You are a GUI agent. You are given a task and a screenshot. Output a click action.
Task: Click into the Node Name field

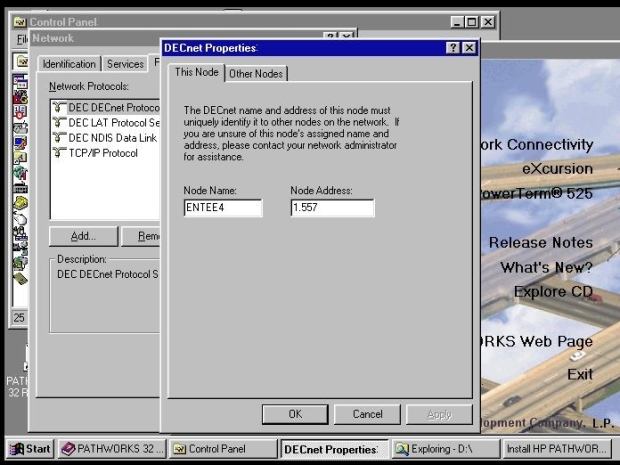tap(222, 208)
